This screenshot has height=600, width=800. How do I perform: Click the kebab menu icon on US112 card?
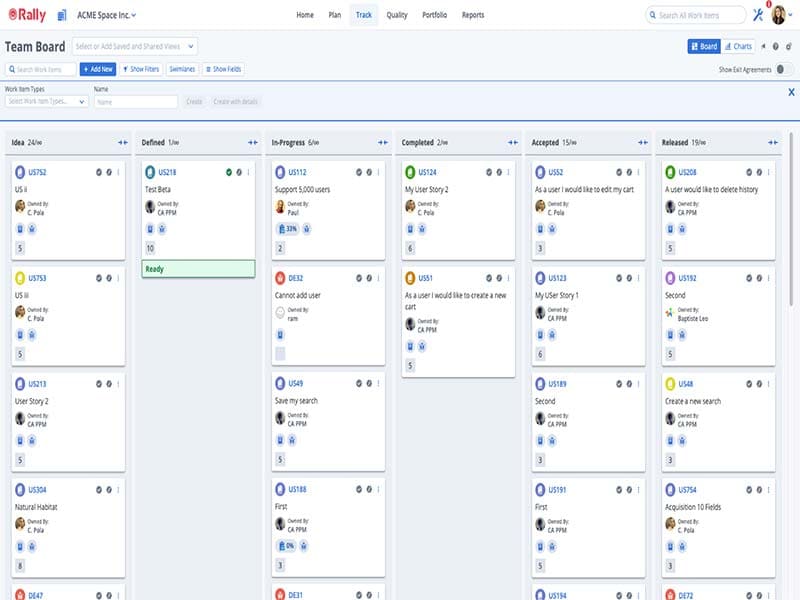(378, 171)
